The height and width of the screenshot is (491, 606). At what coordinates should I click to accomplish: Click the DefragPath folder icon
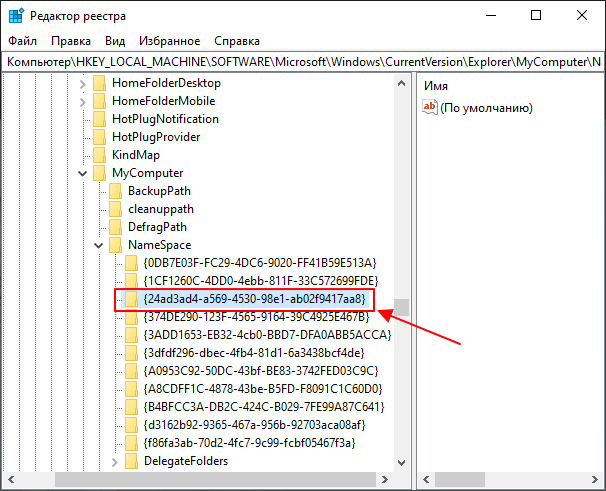pyautogui.click(x=115, y=227)
